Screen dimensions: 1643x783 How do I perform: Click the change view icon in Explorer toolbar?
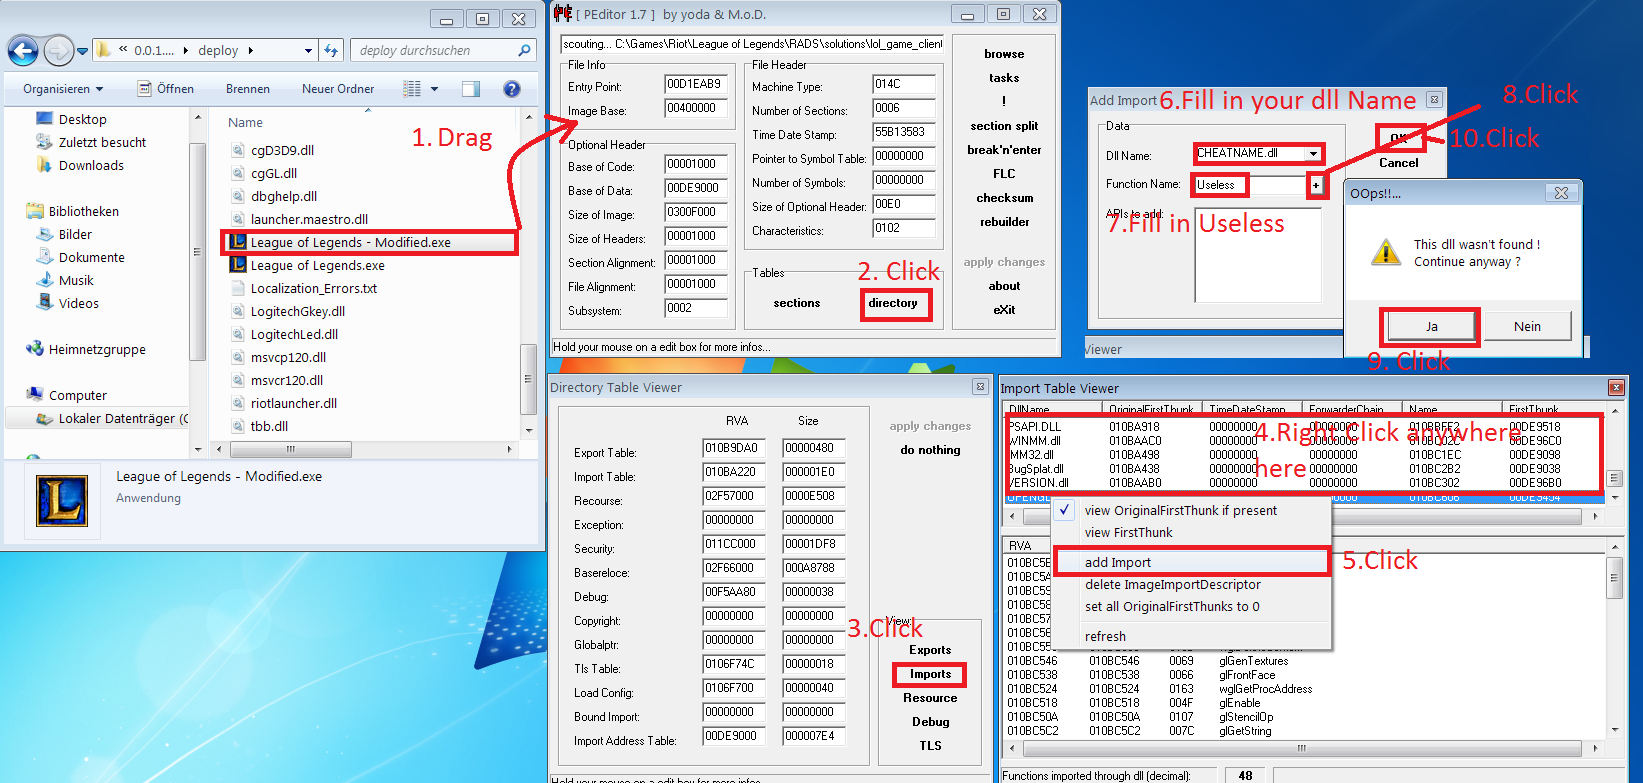coord(412,89)
